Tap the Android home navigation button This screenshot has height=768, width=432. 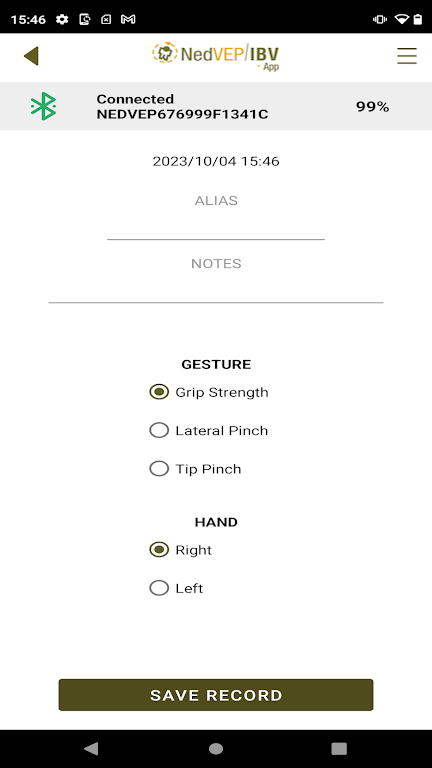click(x=216, y=748)
